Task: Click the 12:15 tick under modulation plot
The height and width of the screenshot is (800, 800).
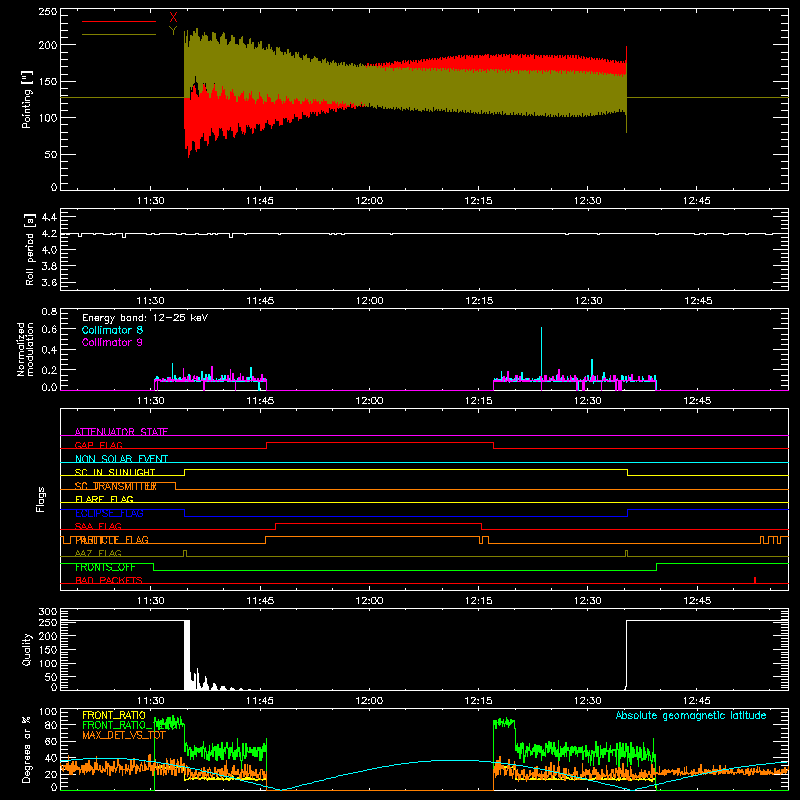Action: click(479, 401)
